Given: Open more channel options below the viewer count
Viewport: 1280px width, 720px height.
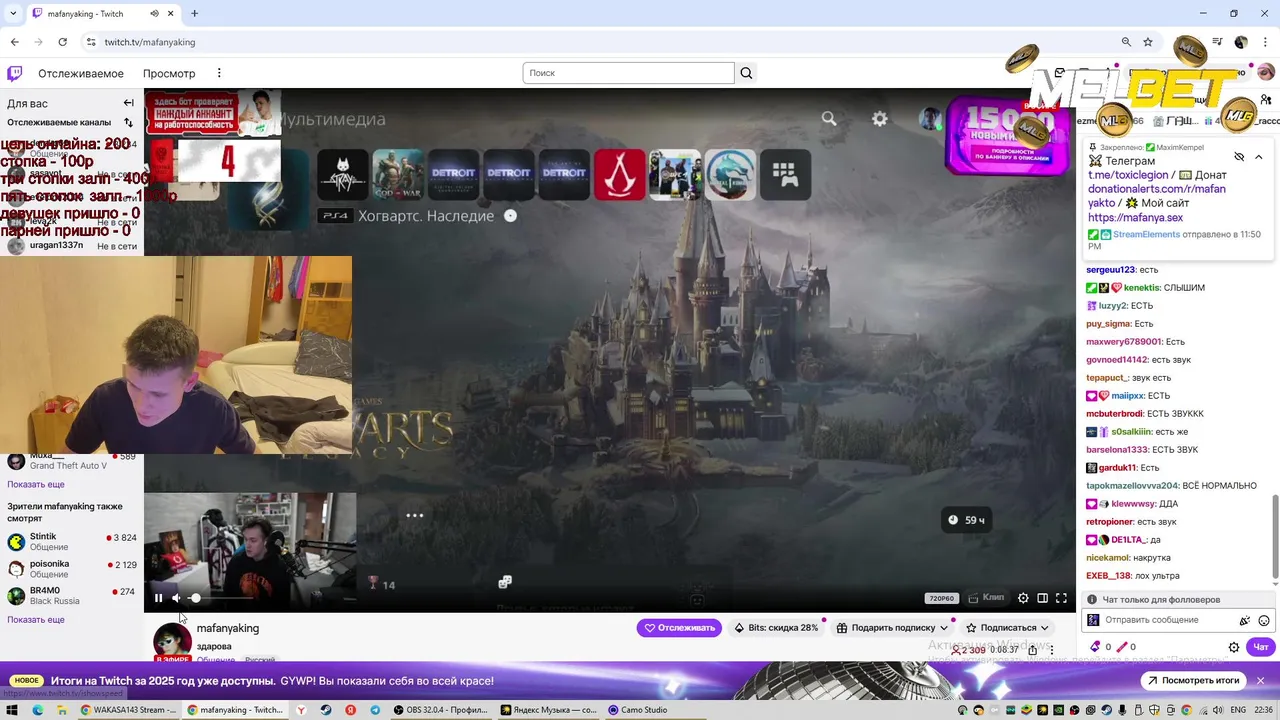Looking at the screenshot, I should coord(1051,650).
